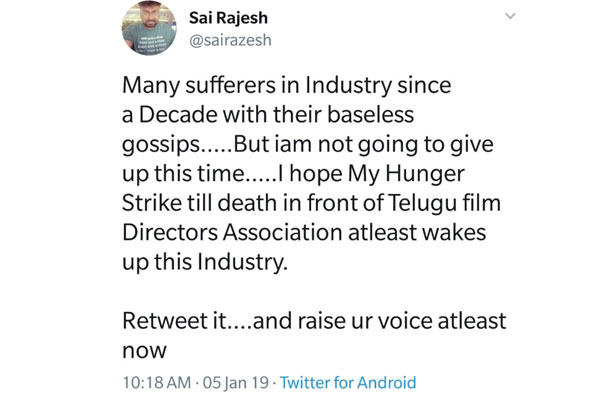
Task: Click the word sufferers in the first line
Action: (230, 85)
